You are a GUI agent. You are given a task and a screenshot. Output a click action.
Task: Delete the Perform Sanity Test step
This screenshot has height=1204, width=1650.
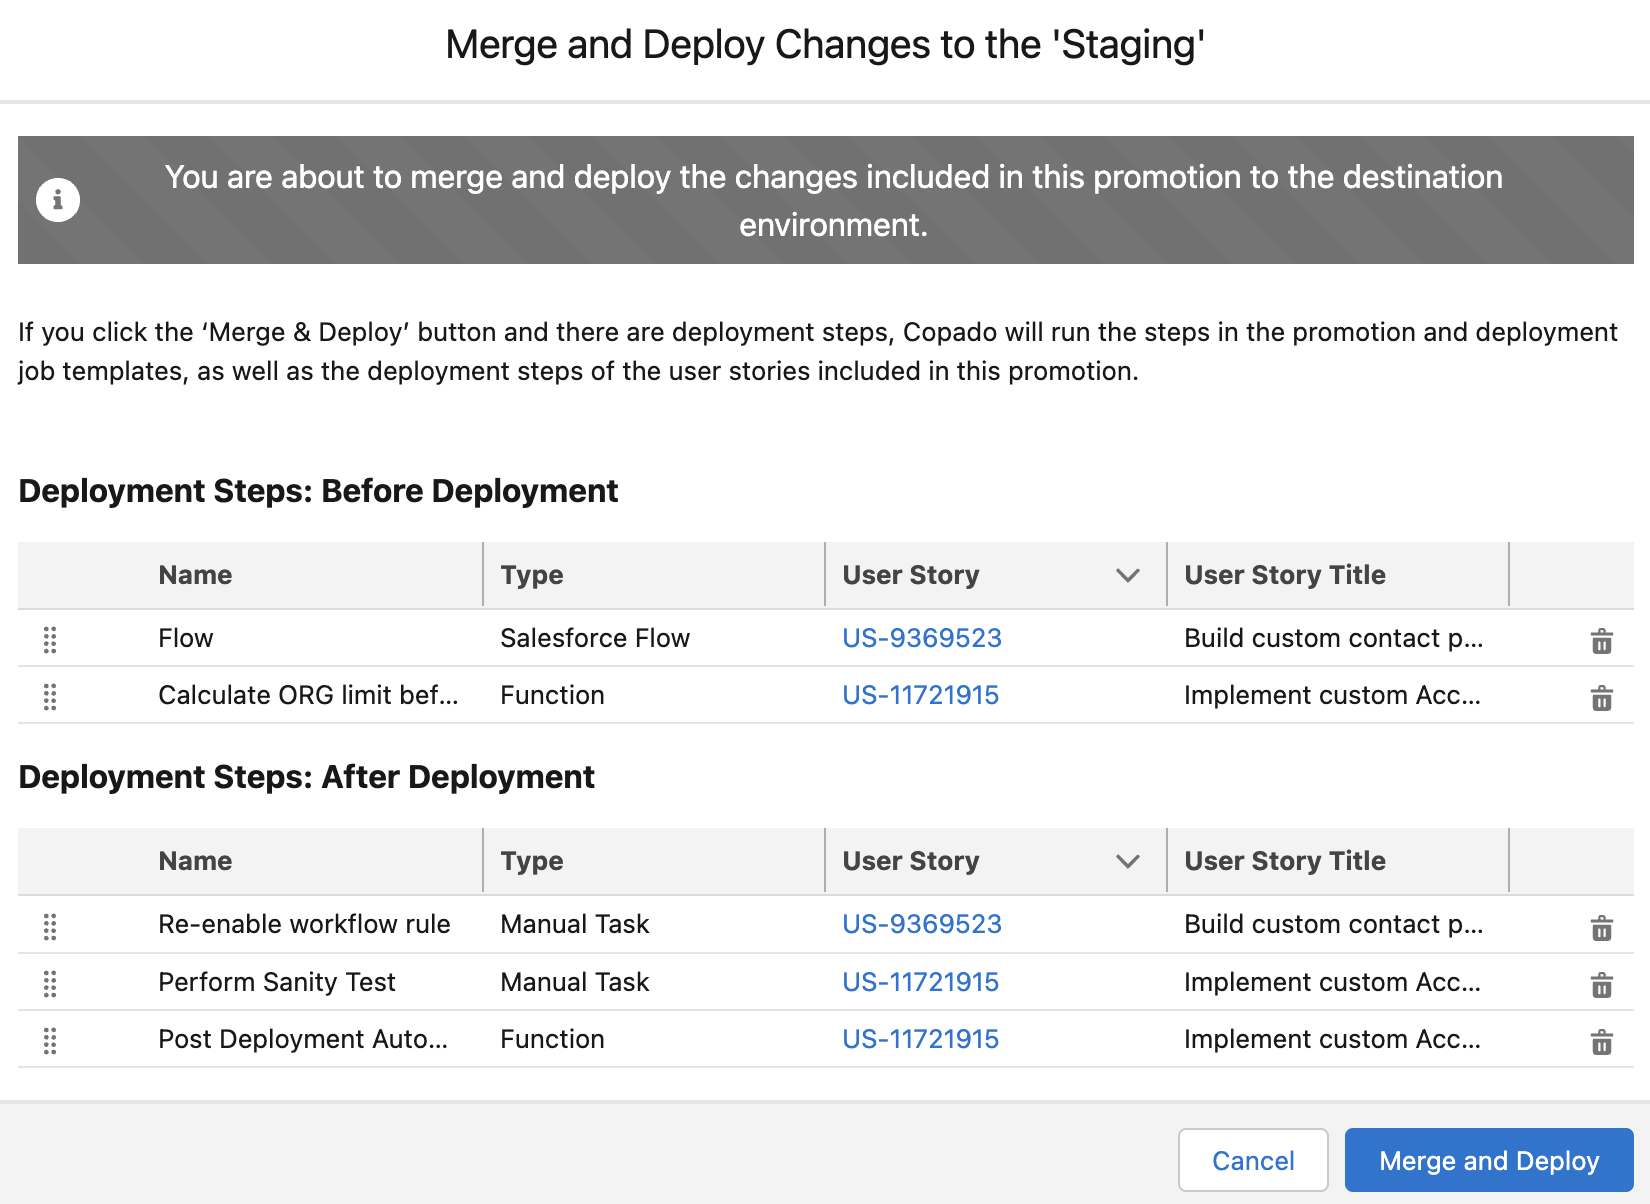click(x=1601, y=984)
